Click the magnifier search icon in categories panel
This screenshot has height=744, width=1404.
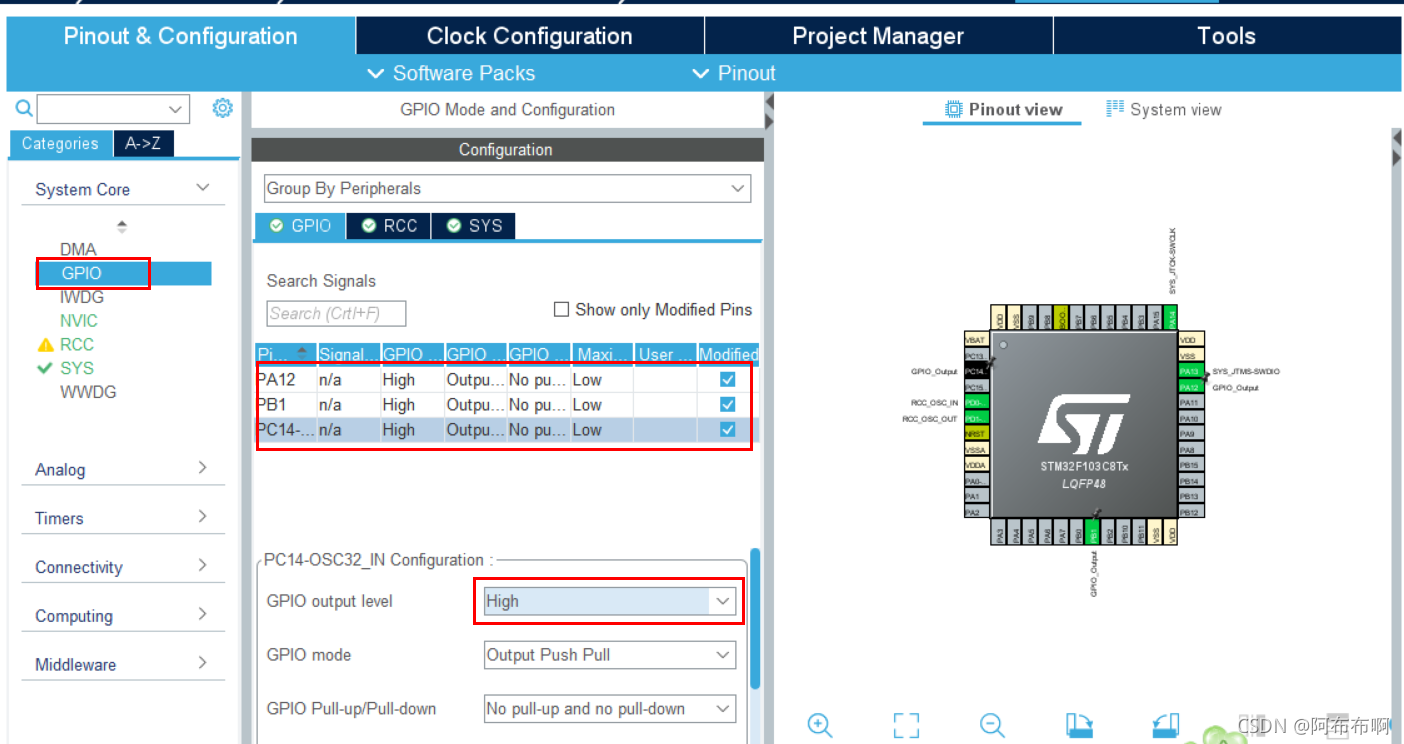pyautogui.click(x=23, y=108)
